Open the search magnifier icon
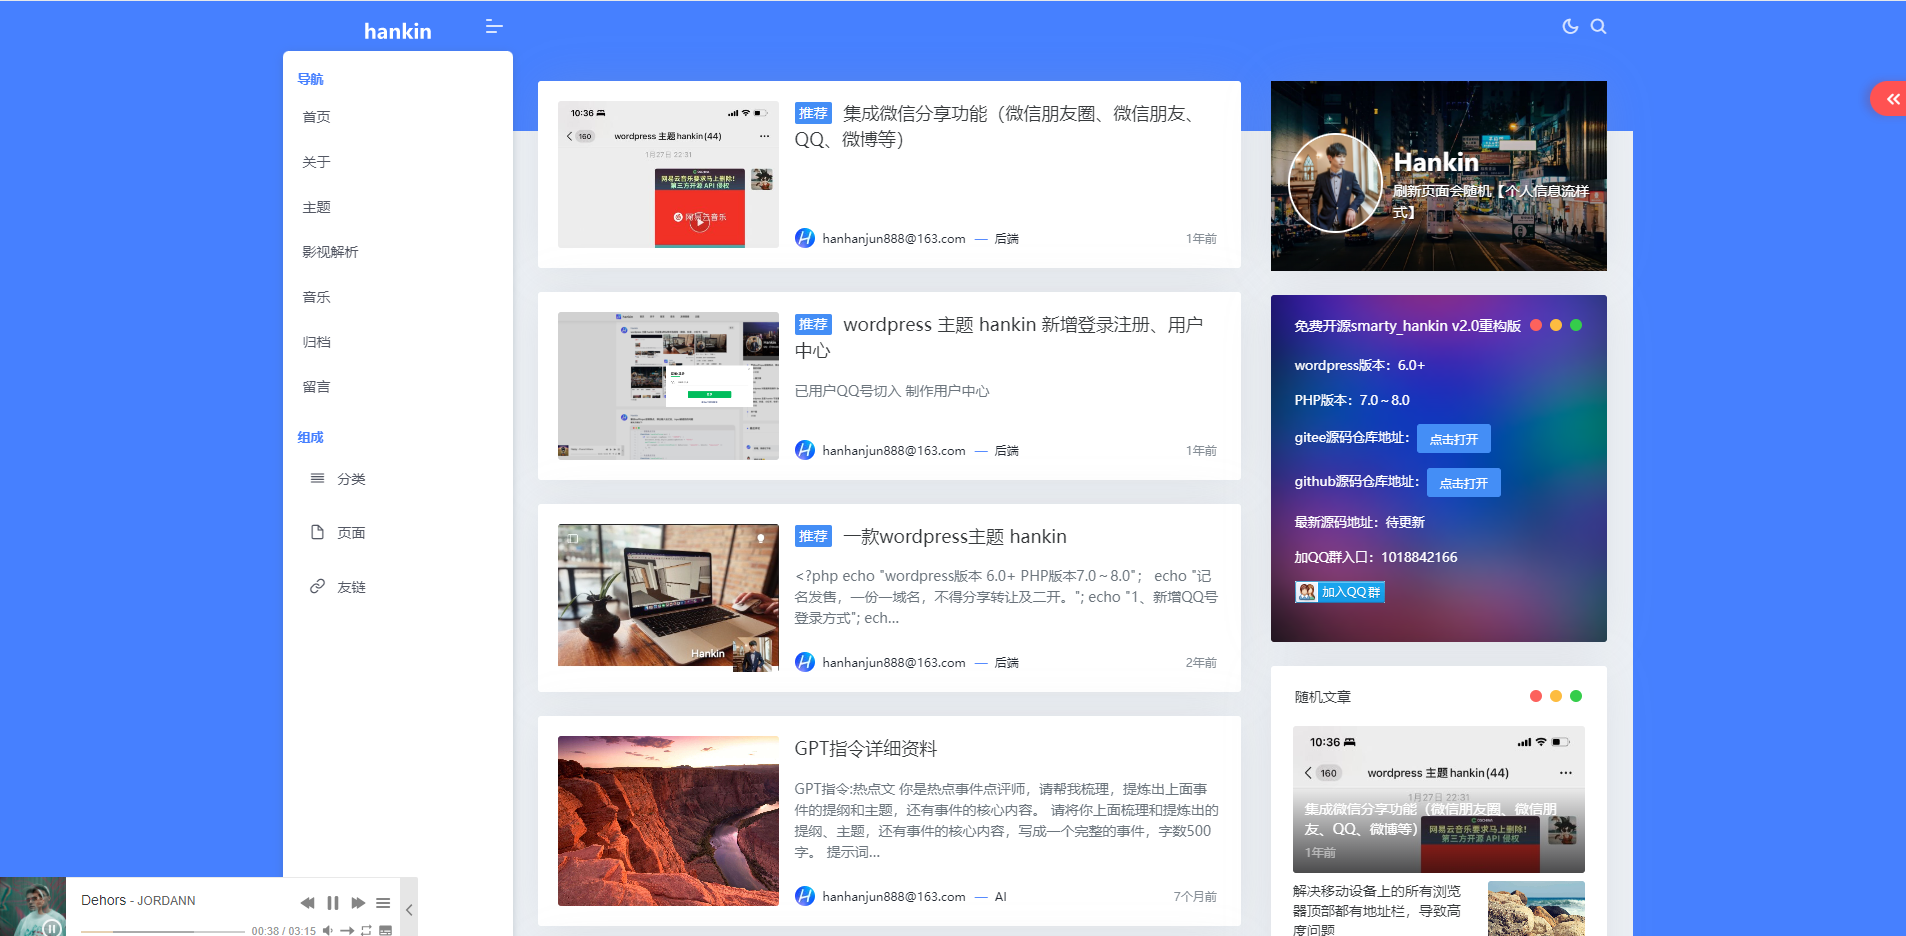 [x=1598, y=26]
